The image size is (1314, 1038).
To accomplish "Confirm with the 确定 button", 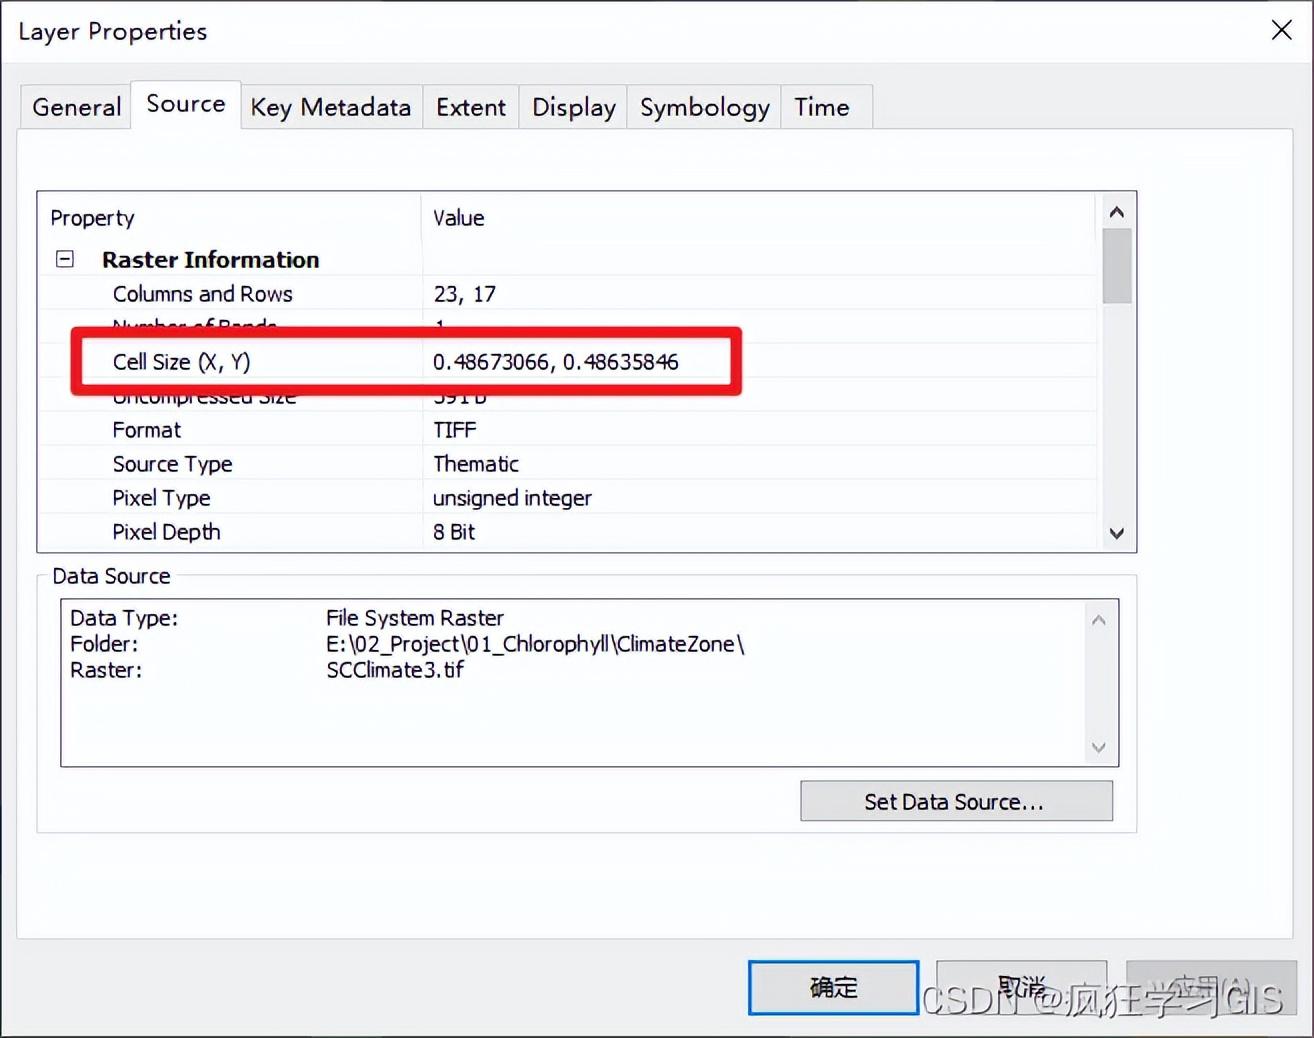I will [x=833, y=988].
